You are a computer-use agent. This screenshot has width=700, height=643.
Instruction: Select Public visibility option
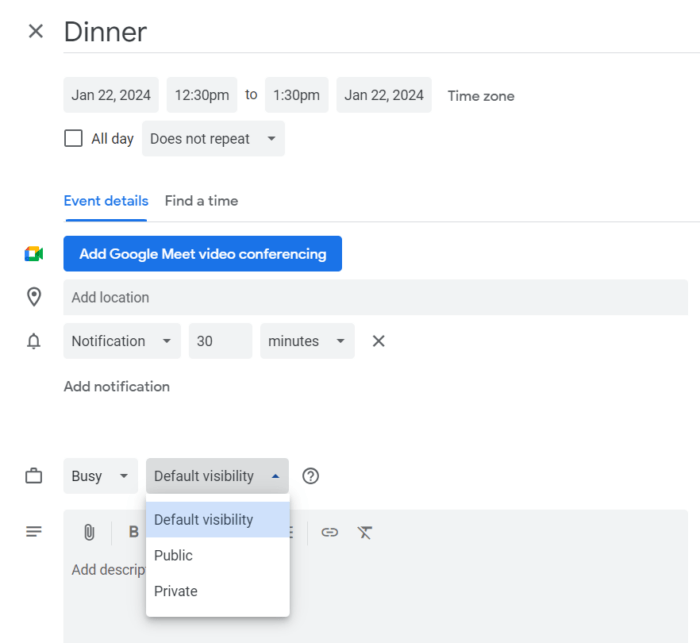coord(174,555)
